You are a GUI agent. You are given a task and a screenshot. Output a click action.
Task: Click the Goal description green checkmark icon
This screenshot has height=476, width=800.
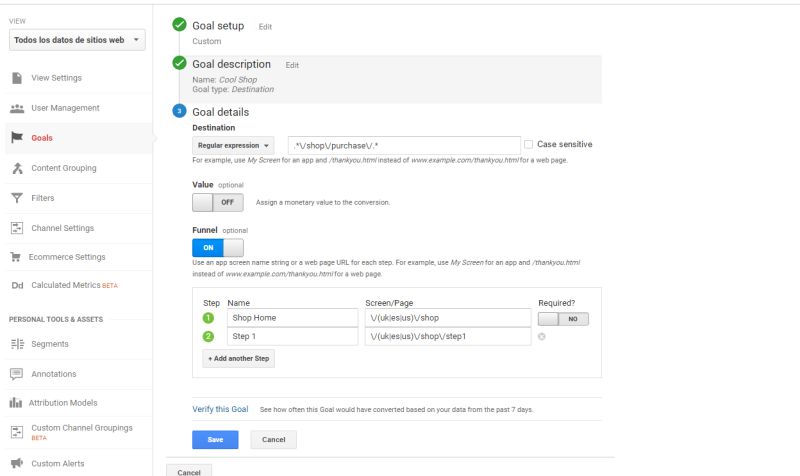[x=179, y=63]
